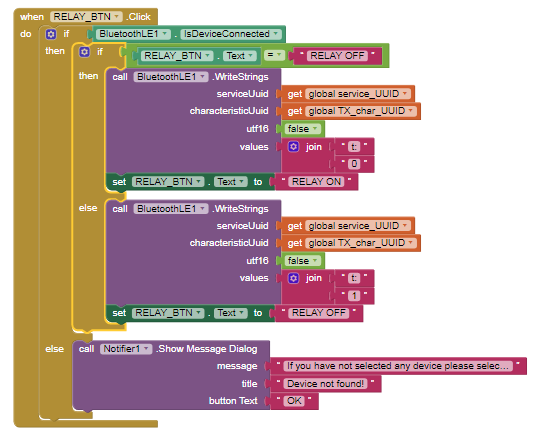Open second global TX_char_UUID variable dropdown

[x=410, y=243]
